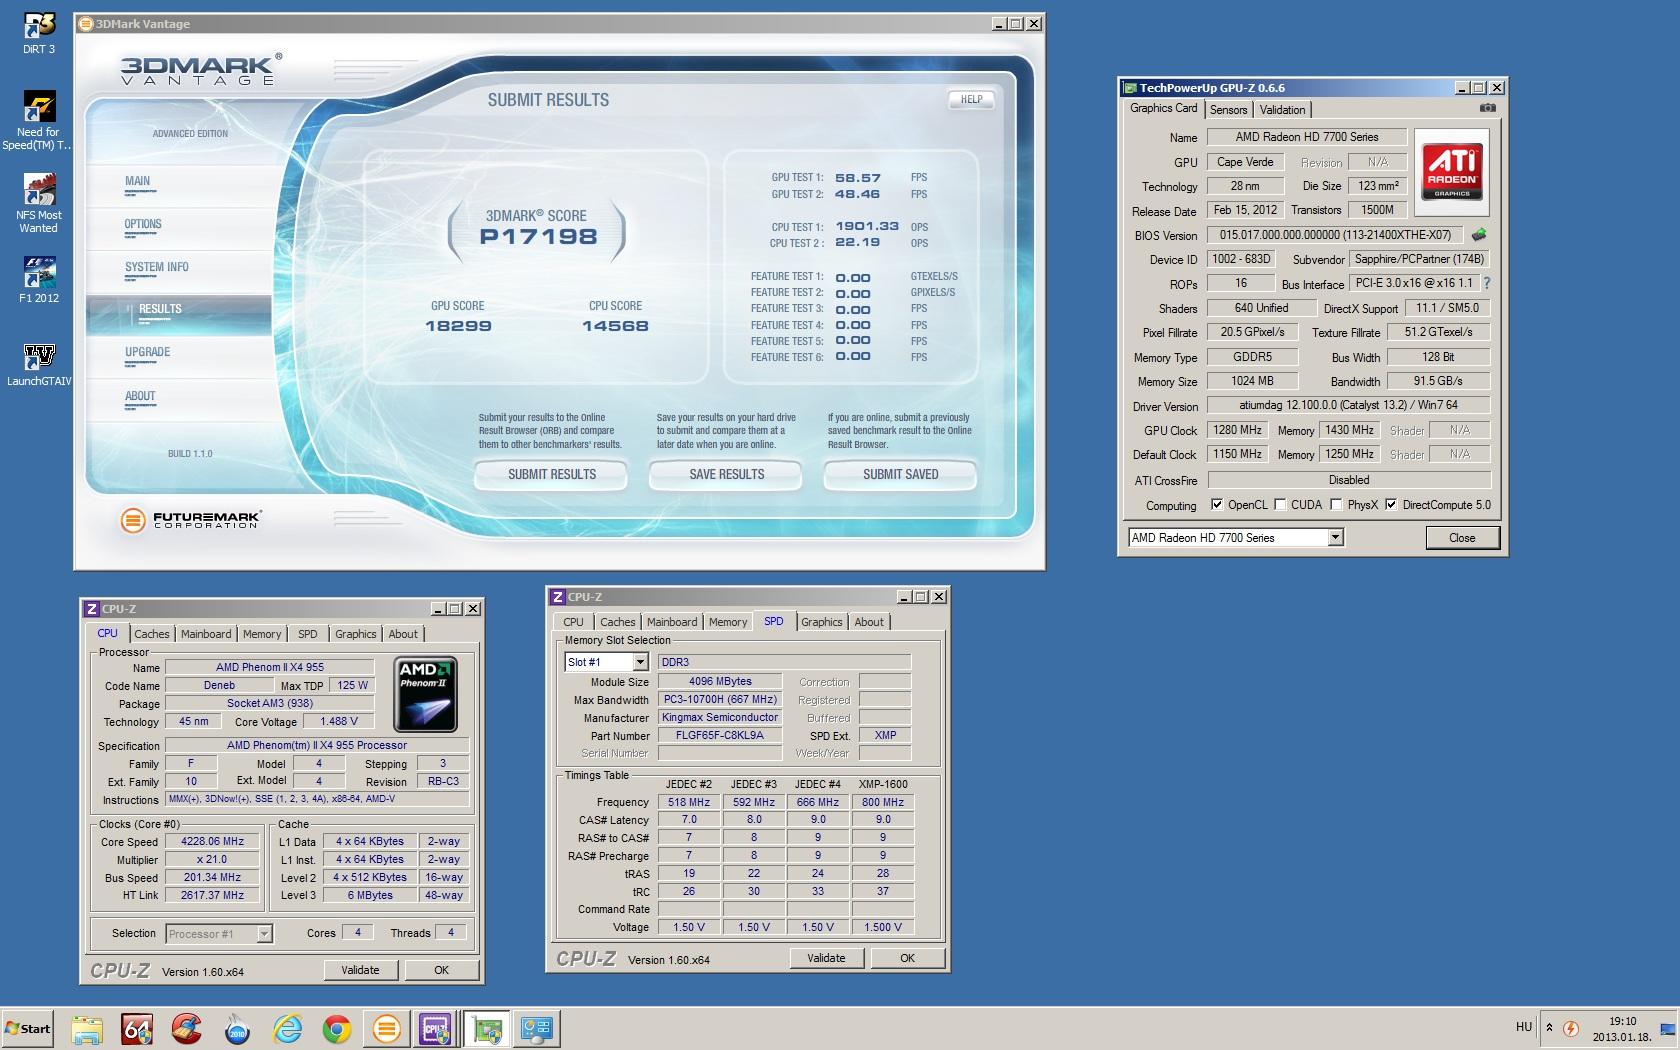Open Memory tab in right CPU-Z window
The image size is (1680, 1050).
[x=728, y=622]
